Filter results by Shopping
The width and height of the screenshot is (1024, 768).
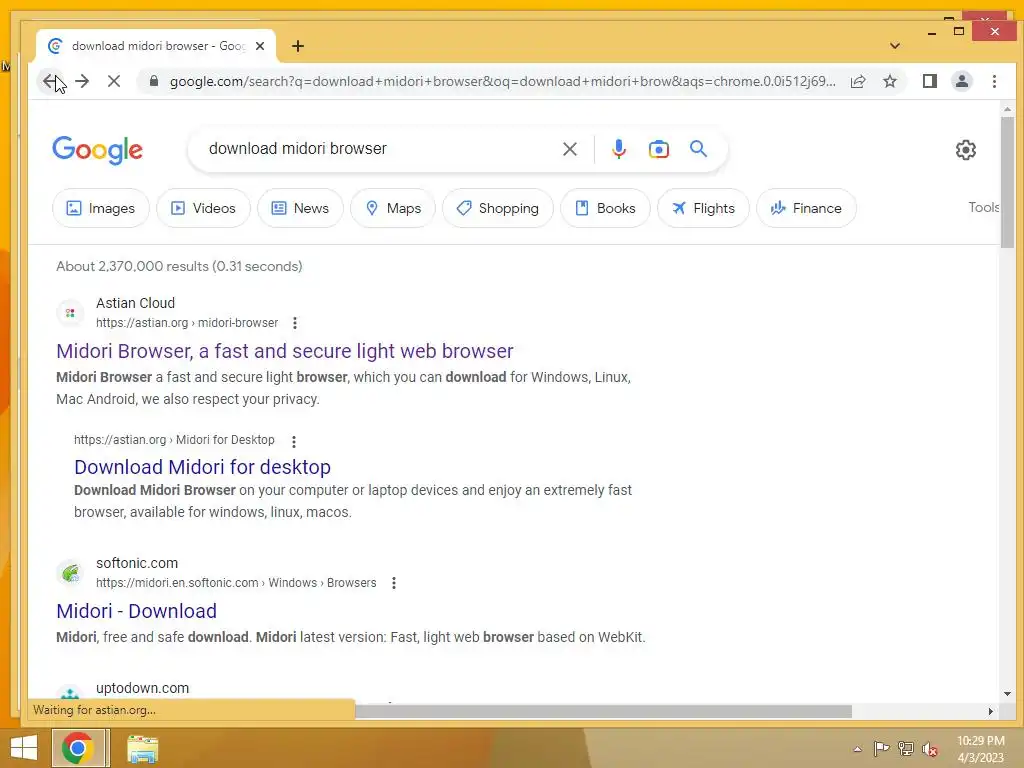pyautogui.click(x=498, y=208)
